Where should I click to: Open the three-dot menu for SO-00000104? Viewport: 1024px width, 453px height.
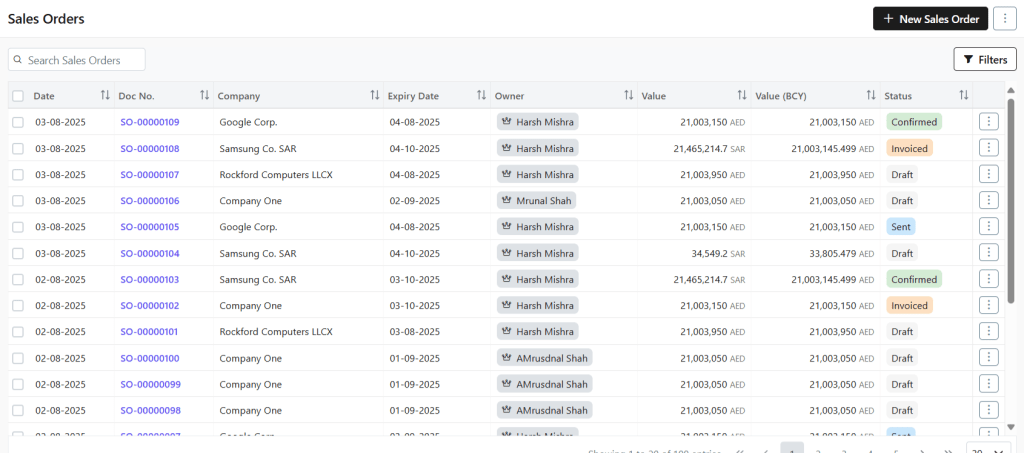pyautogui.click(x=988, y=253)
